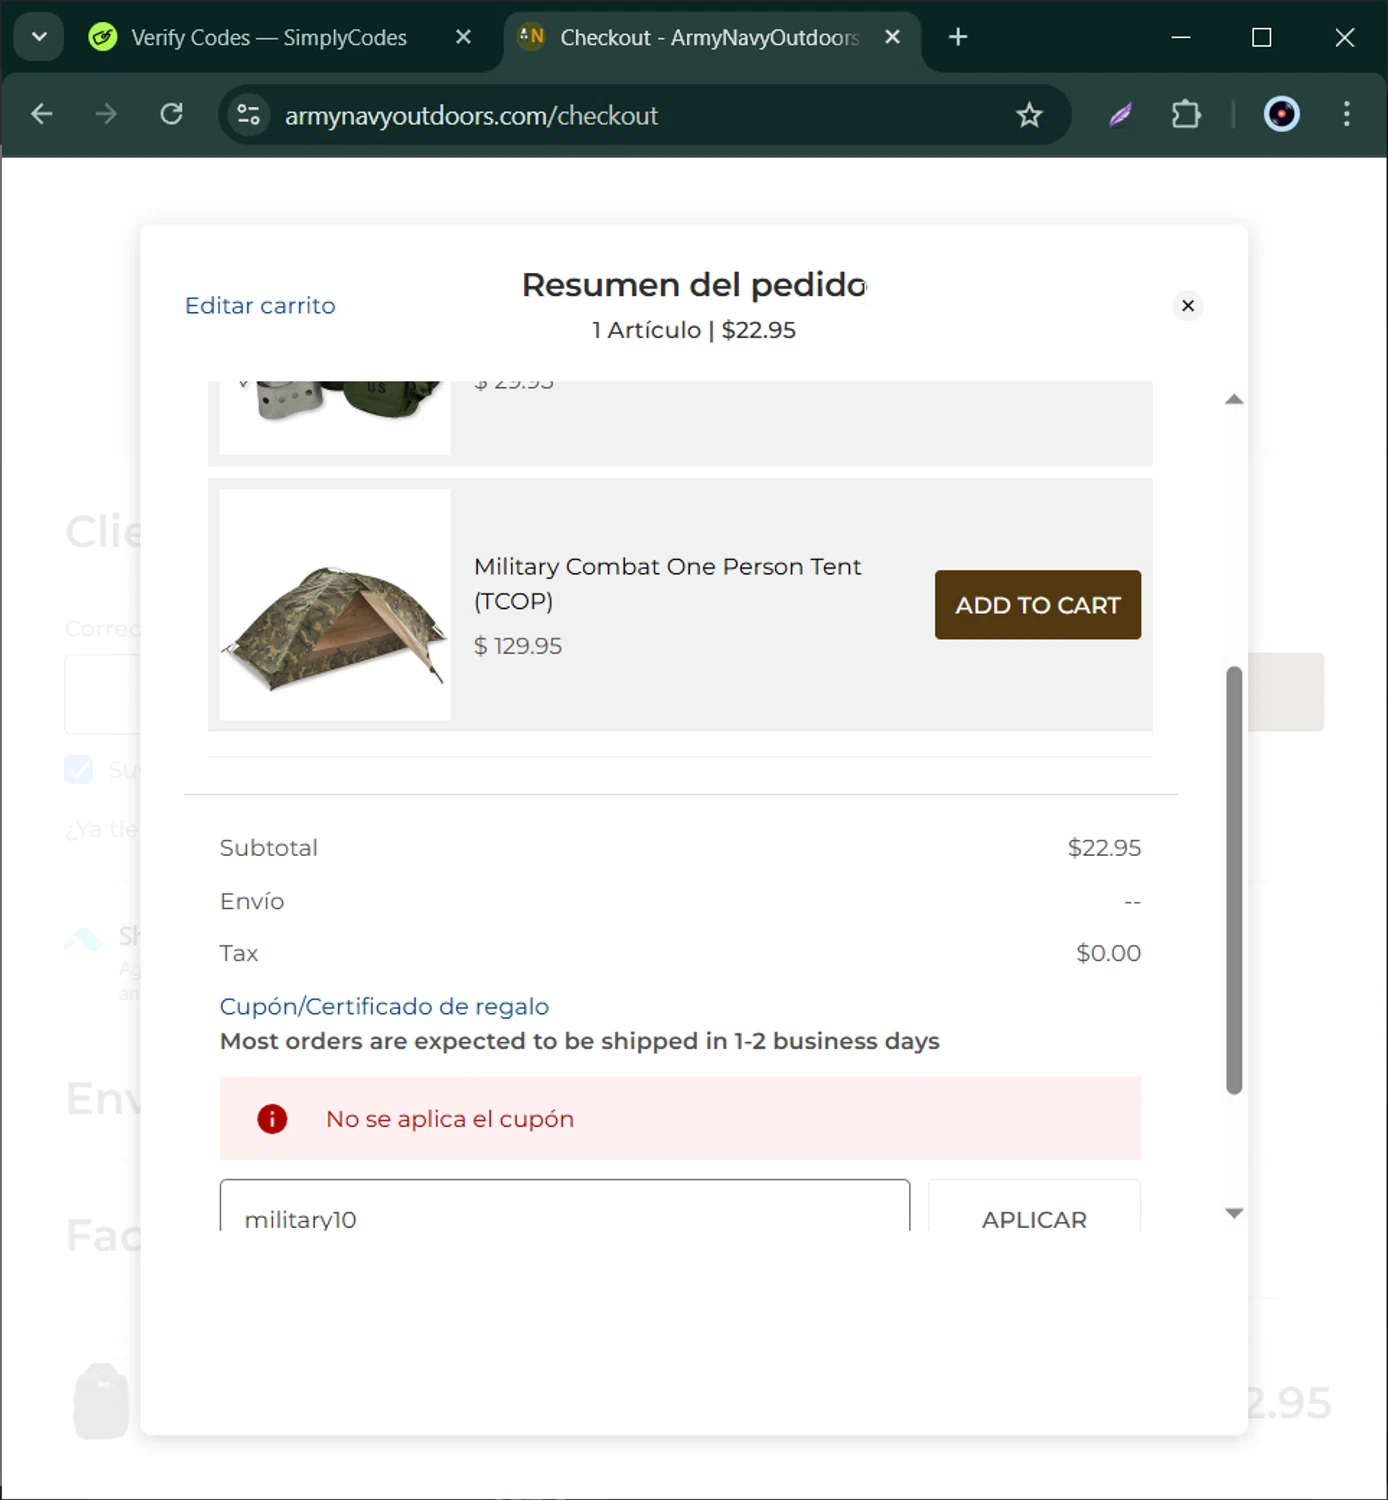Close the Checkout ArmyNavyOutdoors tab

893,37
